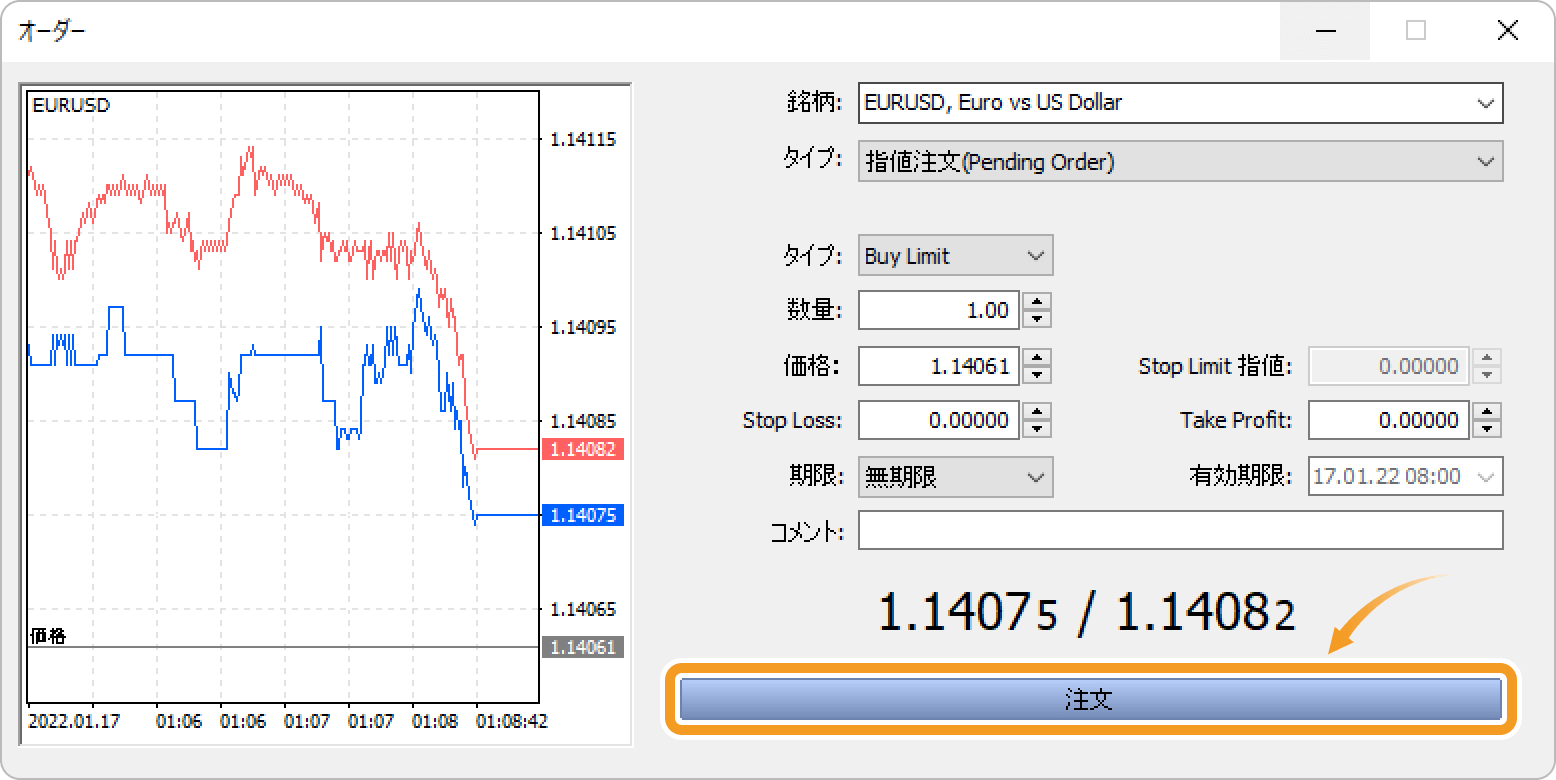
Task: Click the Stop Limit 指値 up arrow
Action: (x=1488, y=357)
